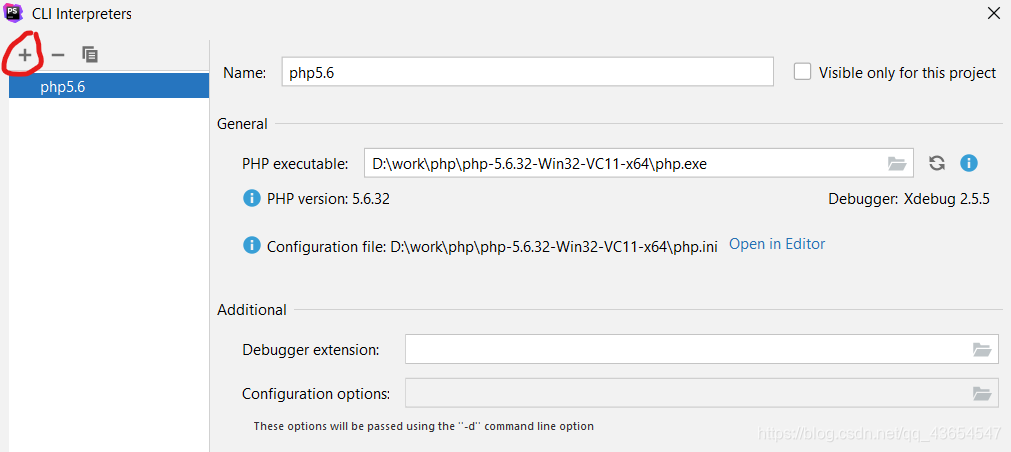This screenshot has width=1011, height=452.
Task: Open the Configuration options editor folder icon
Action: (982, 393)
